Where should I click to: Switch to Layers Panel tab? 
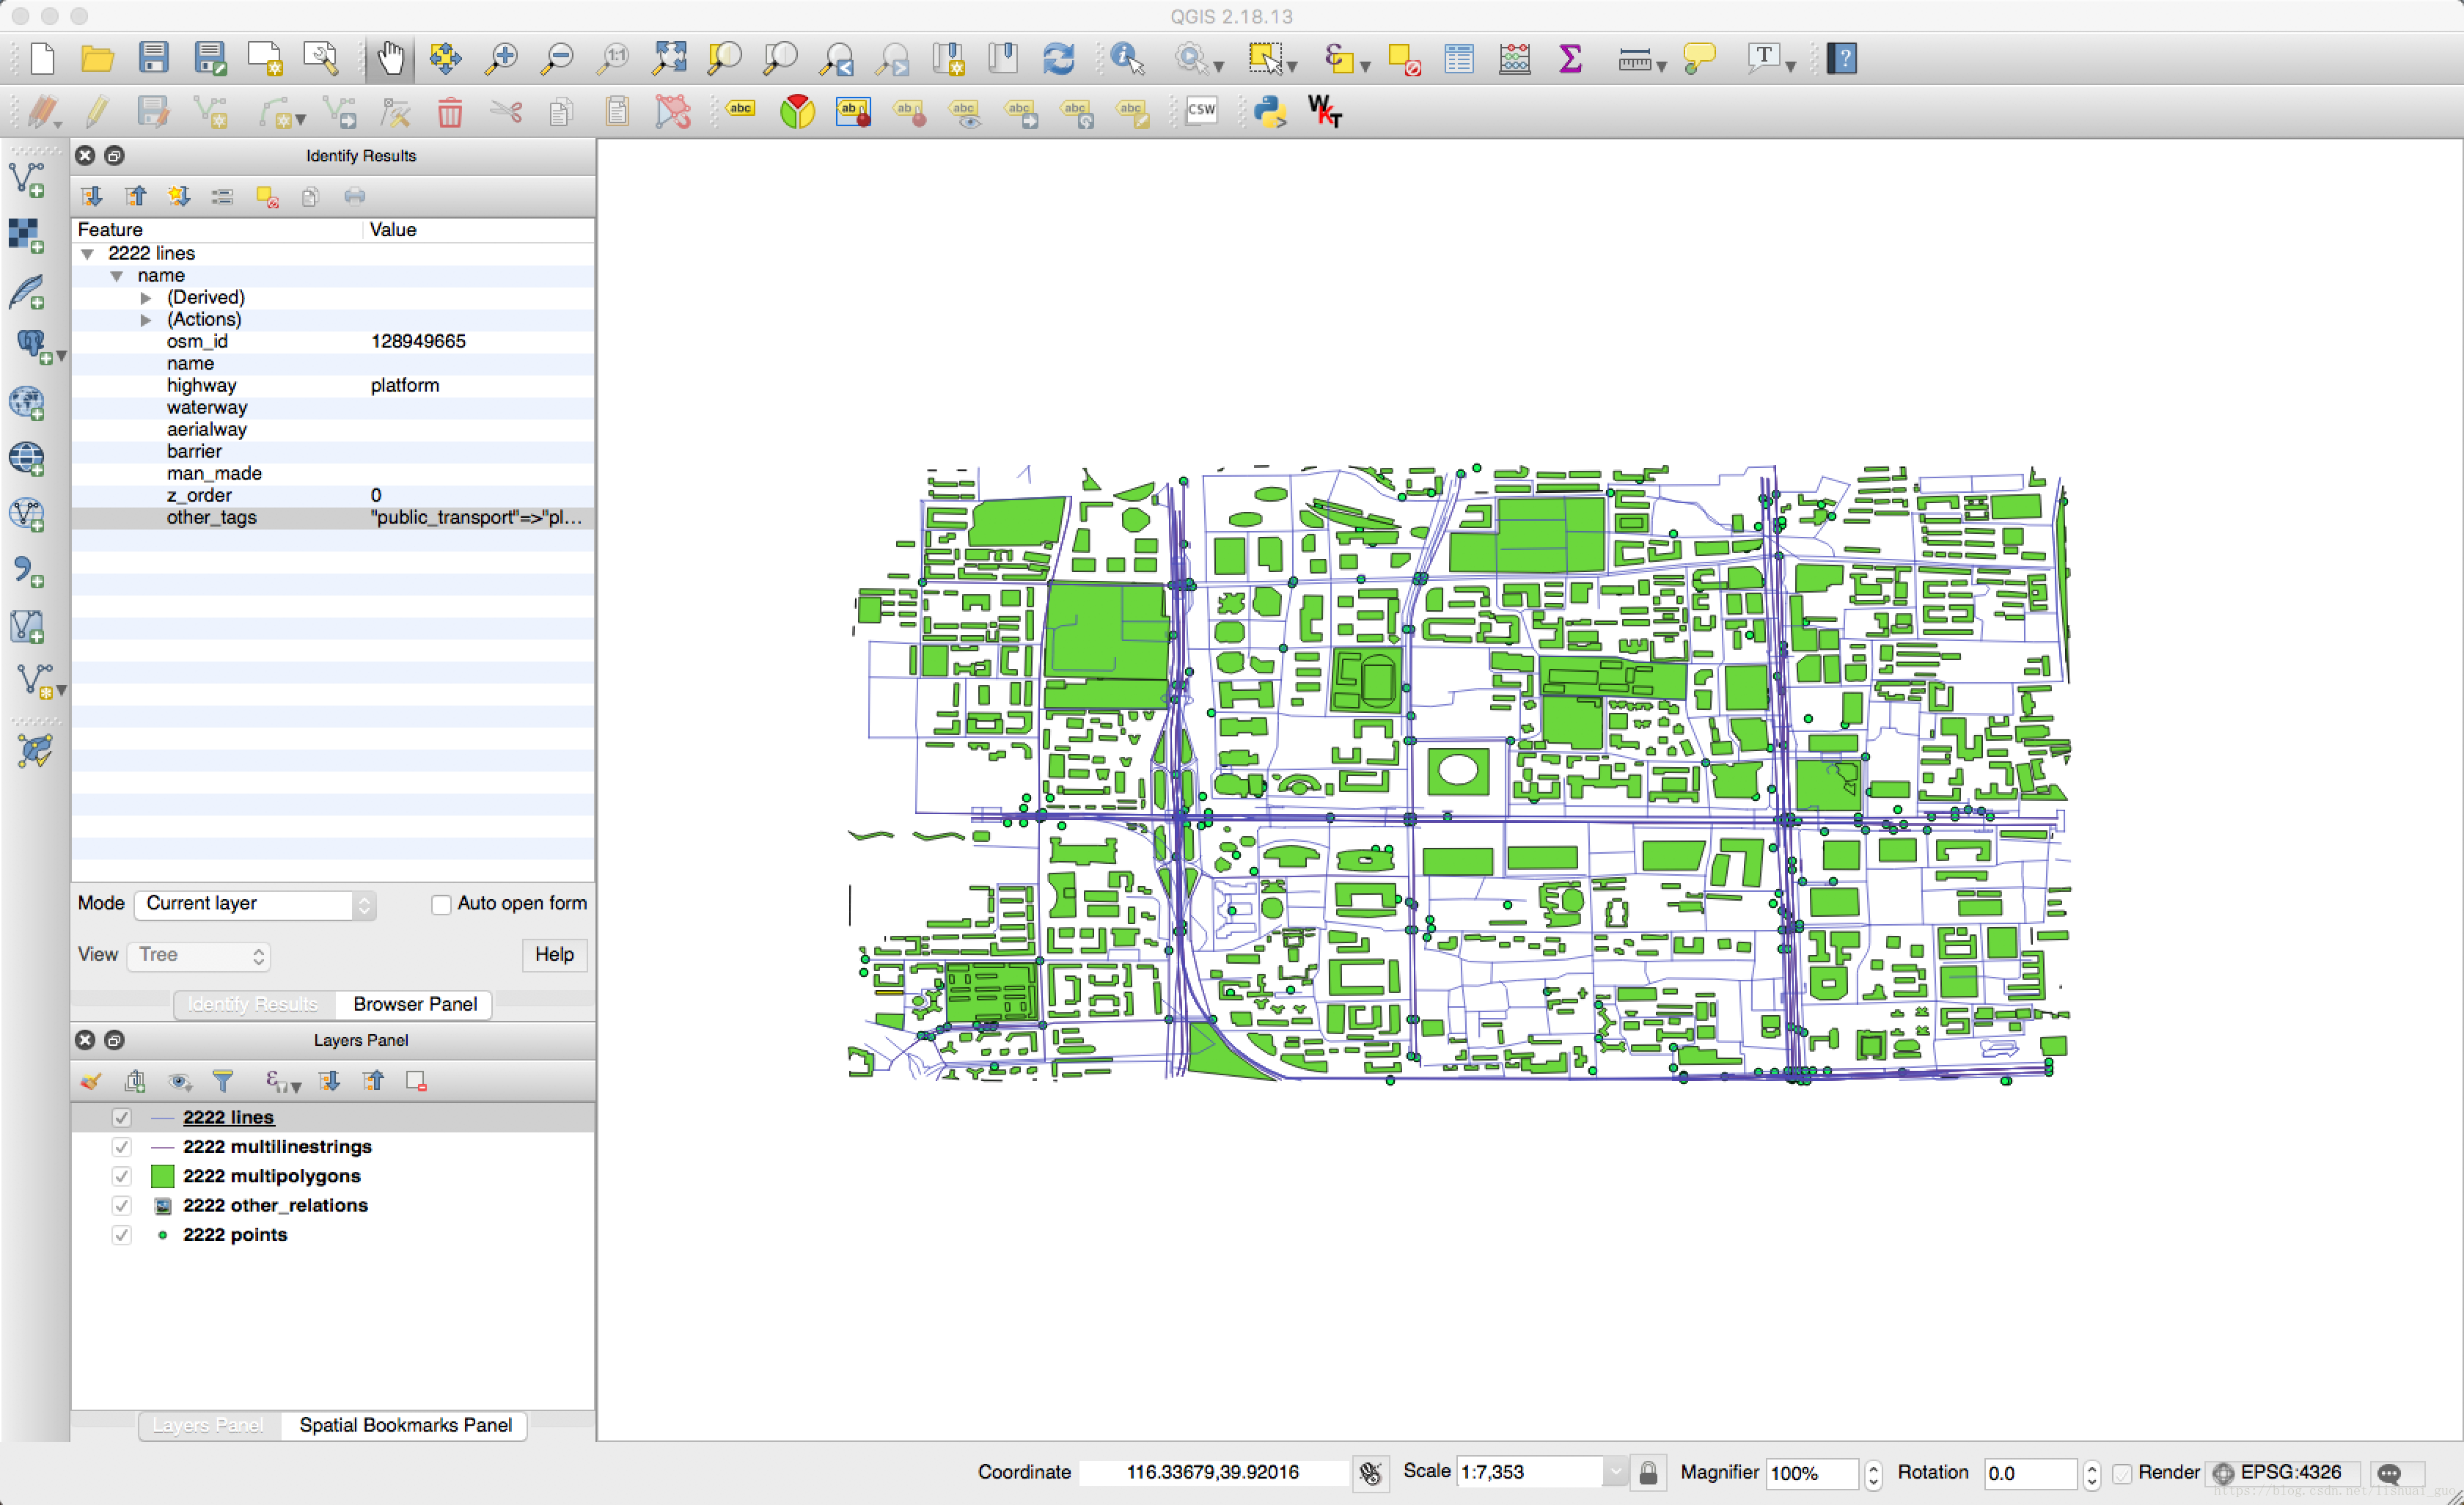tap(208, 1425)
